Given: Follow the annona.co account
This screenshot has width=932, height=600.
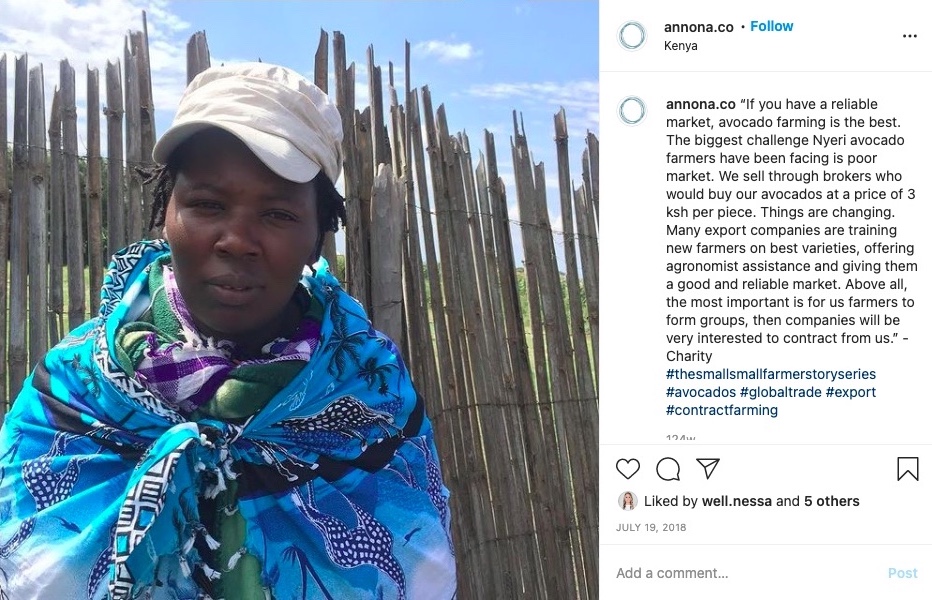Looking at the screenshot, I should (772, 26).
